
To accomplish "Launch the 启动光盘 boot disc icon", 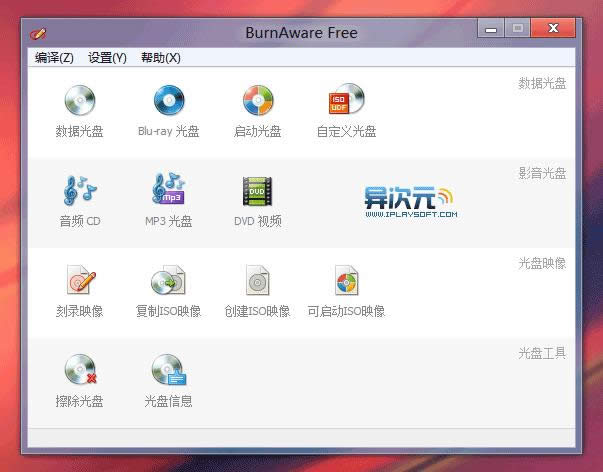I will [x=258, y=100].
